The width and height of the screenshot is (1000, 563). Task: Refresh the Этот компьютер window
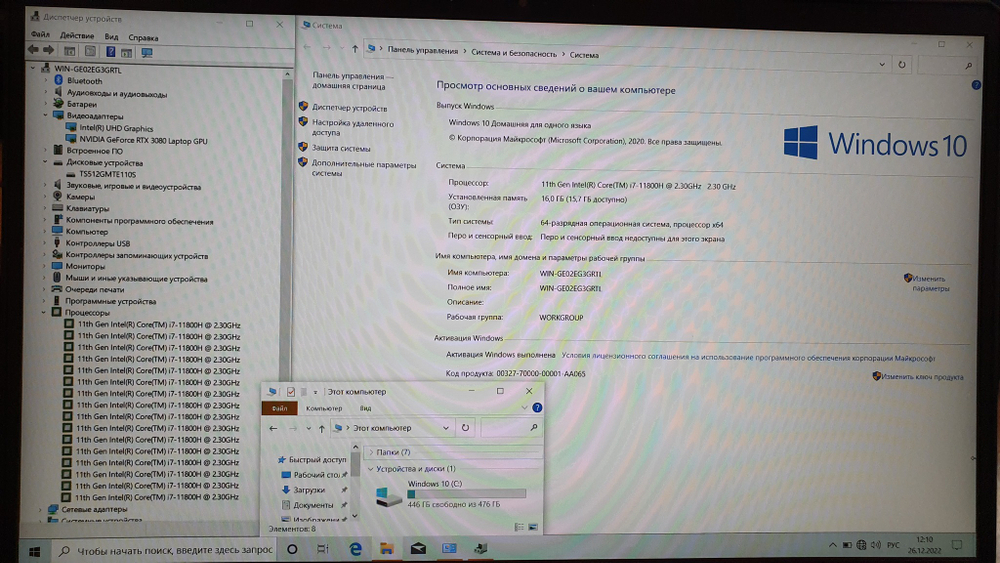(x=466, y=428)
